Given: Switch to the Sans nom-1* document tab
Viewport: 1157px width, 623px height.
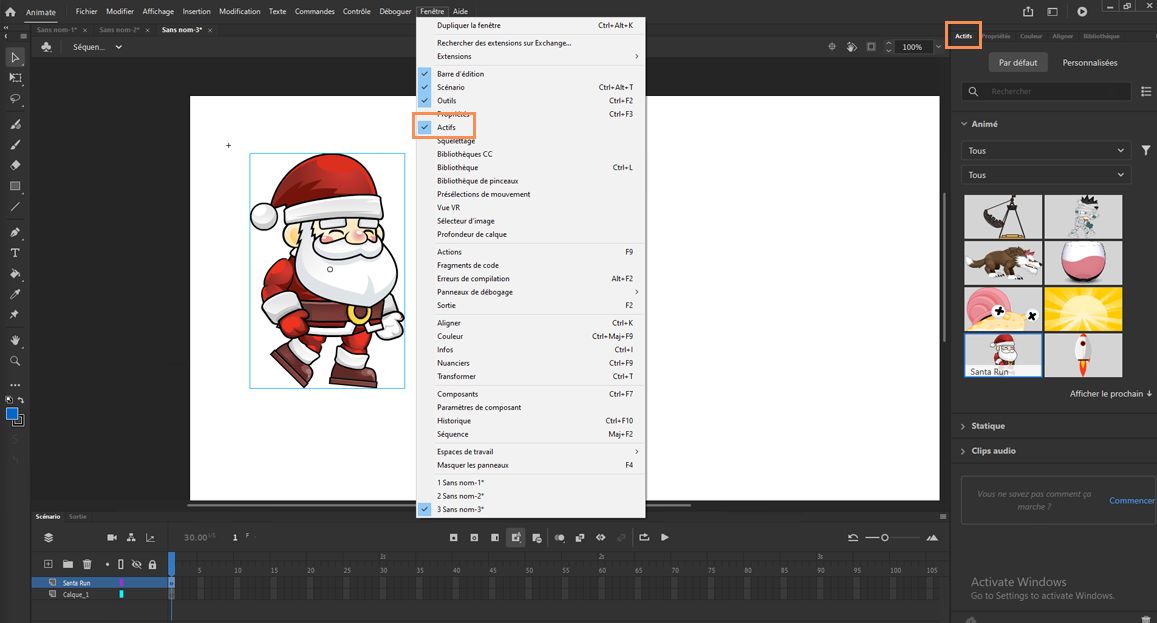Looking at the screenshot, I should 57,30.
